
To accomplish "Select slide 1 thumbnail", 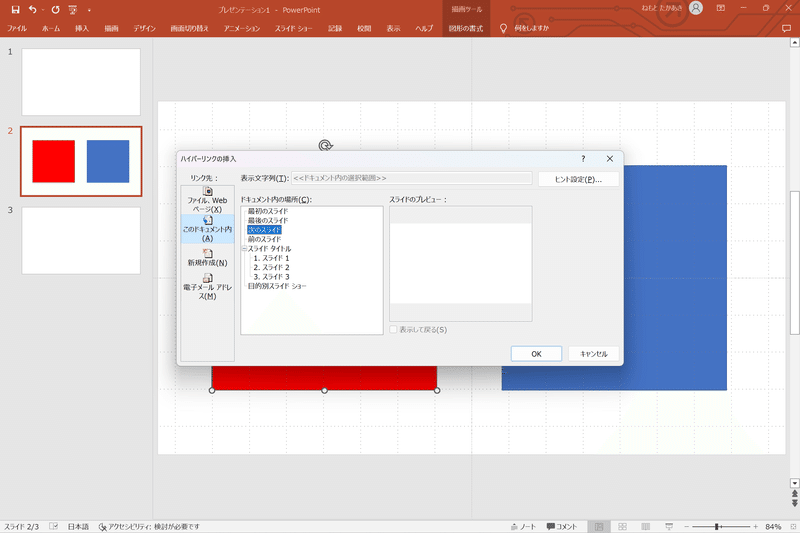I will [81, 82].
